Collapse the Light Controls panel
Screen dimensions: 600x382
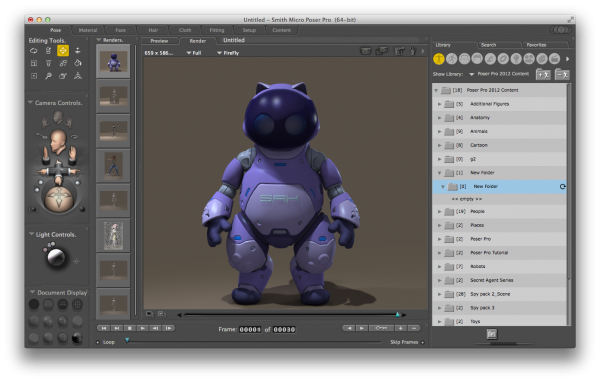coord(31,234)
